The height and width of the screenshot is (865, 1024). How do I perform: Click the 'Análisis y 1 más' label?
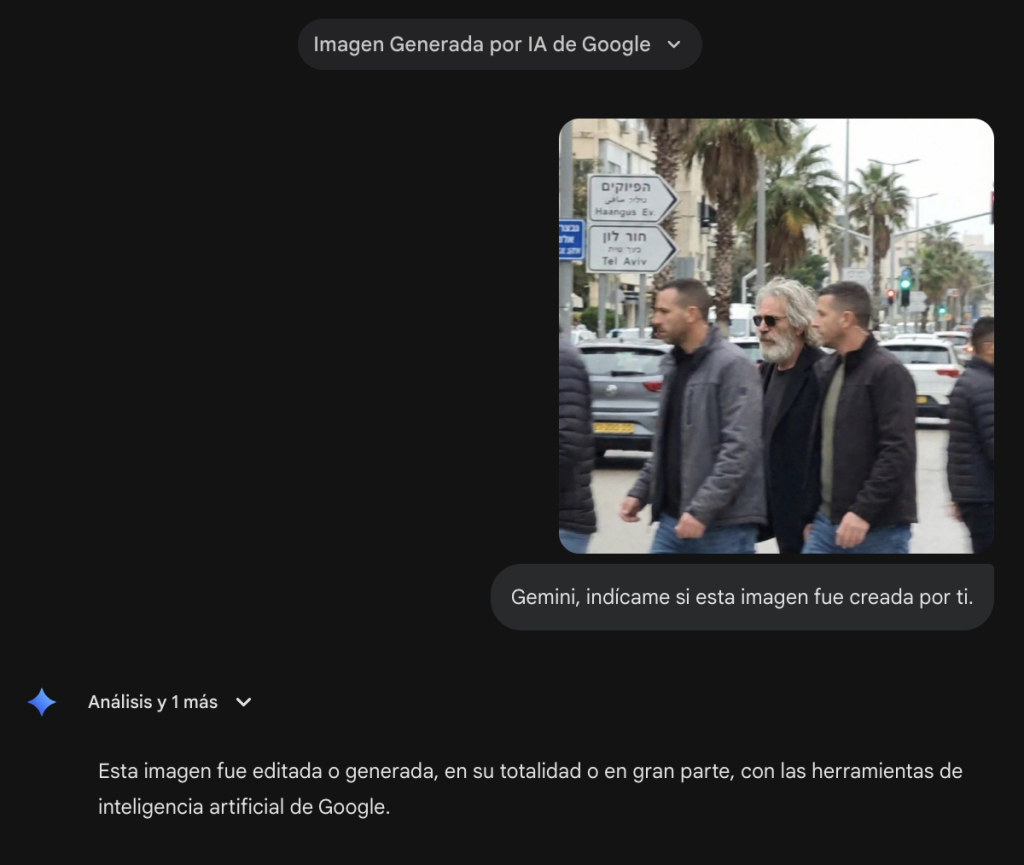click(x=153, y=702)
